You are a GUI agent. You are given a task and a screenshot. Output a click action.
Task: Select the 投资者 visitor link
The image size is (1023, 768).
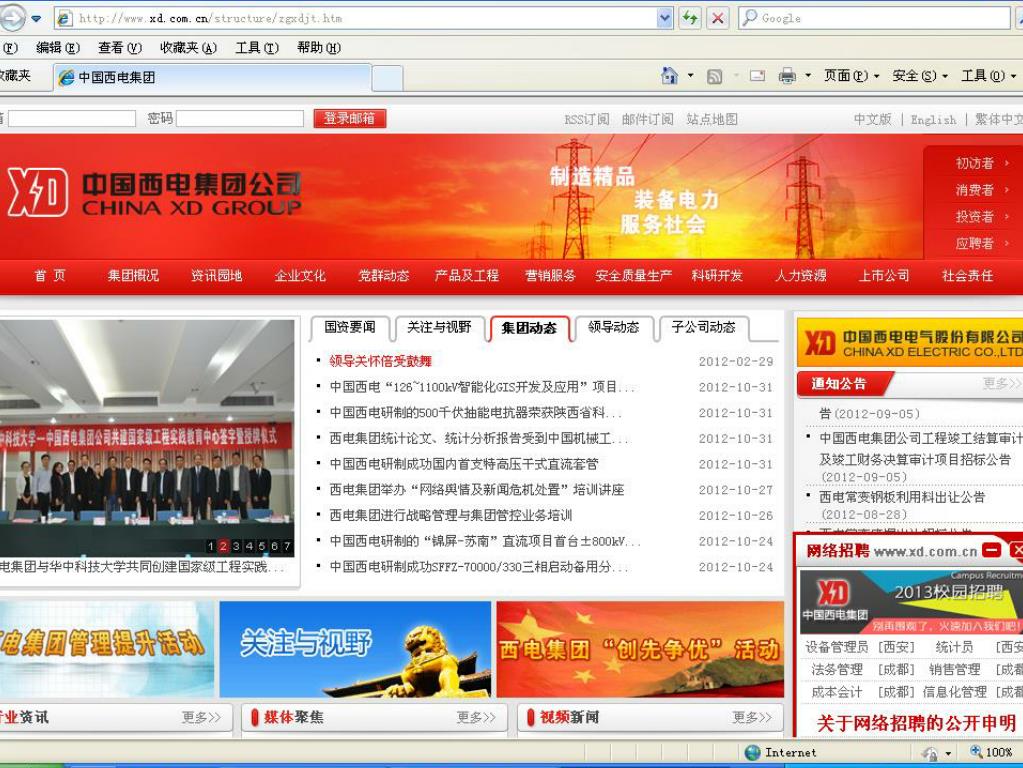click(975, 217)
